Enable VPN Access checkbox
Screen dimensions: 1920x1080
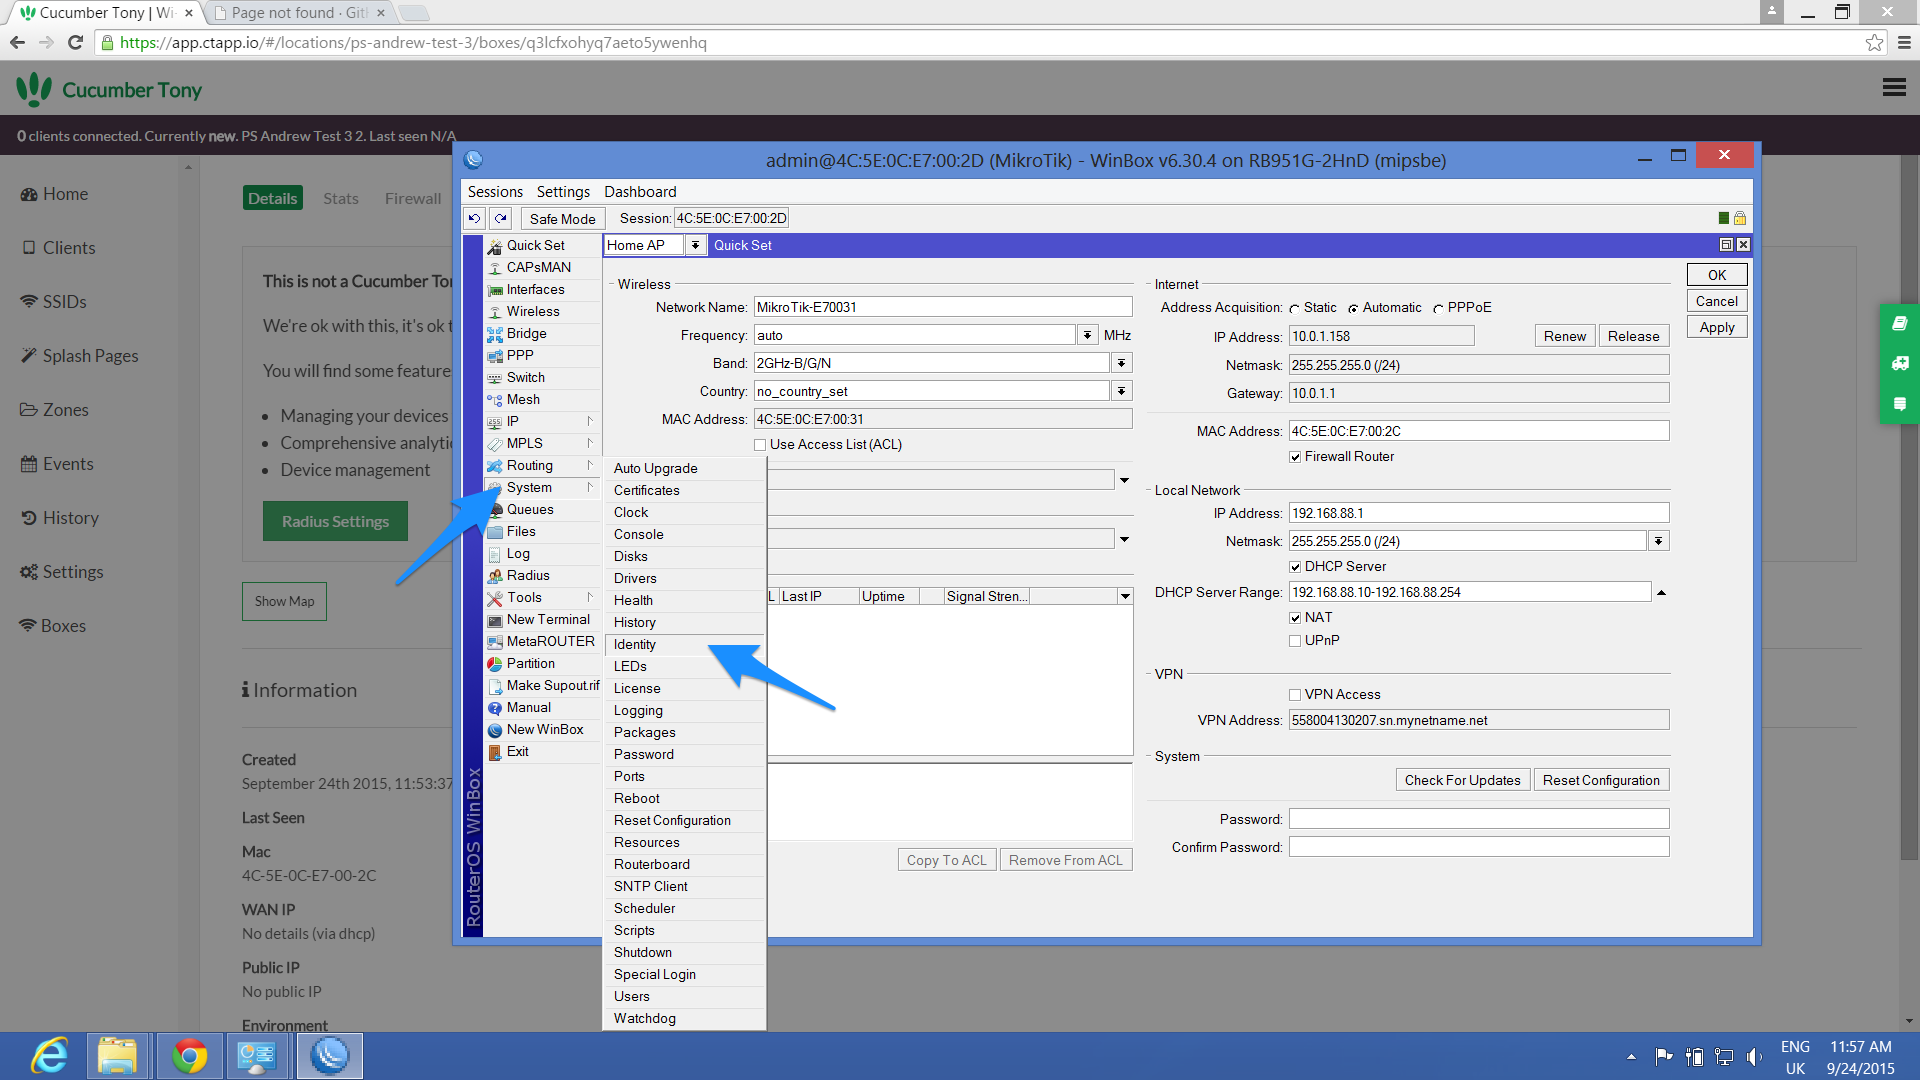[1295, 695]
